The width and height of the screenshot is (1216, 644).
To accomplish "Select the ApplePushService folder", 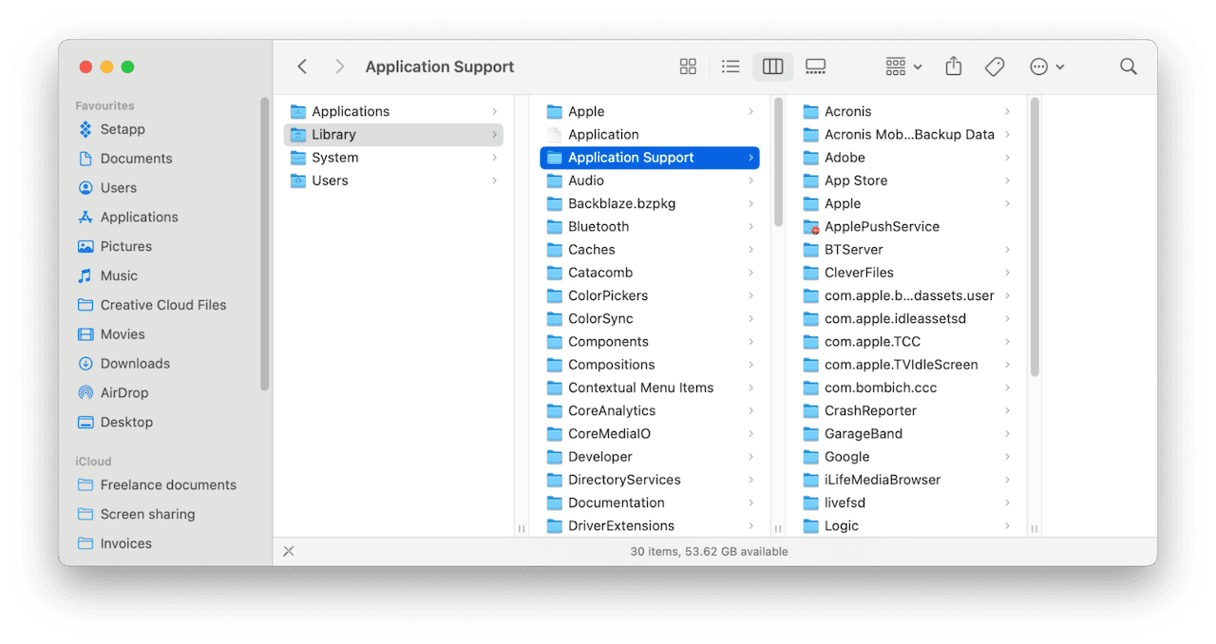I will [907, 226].
